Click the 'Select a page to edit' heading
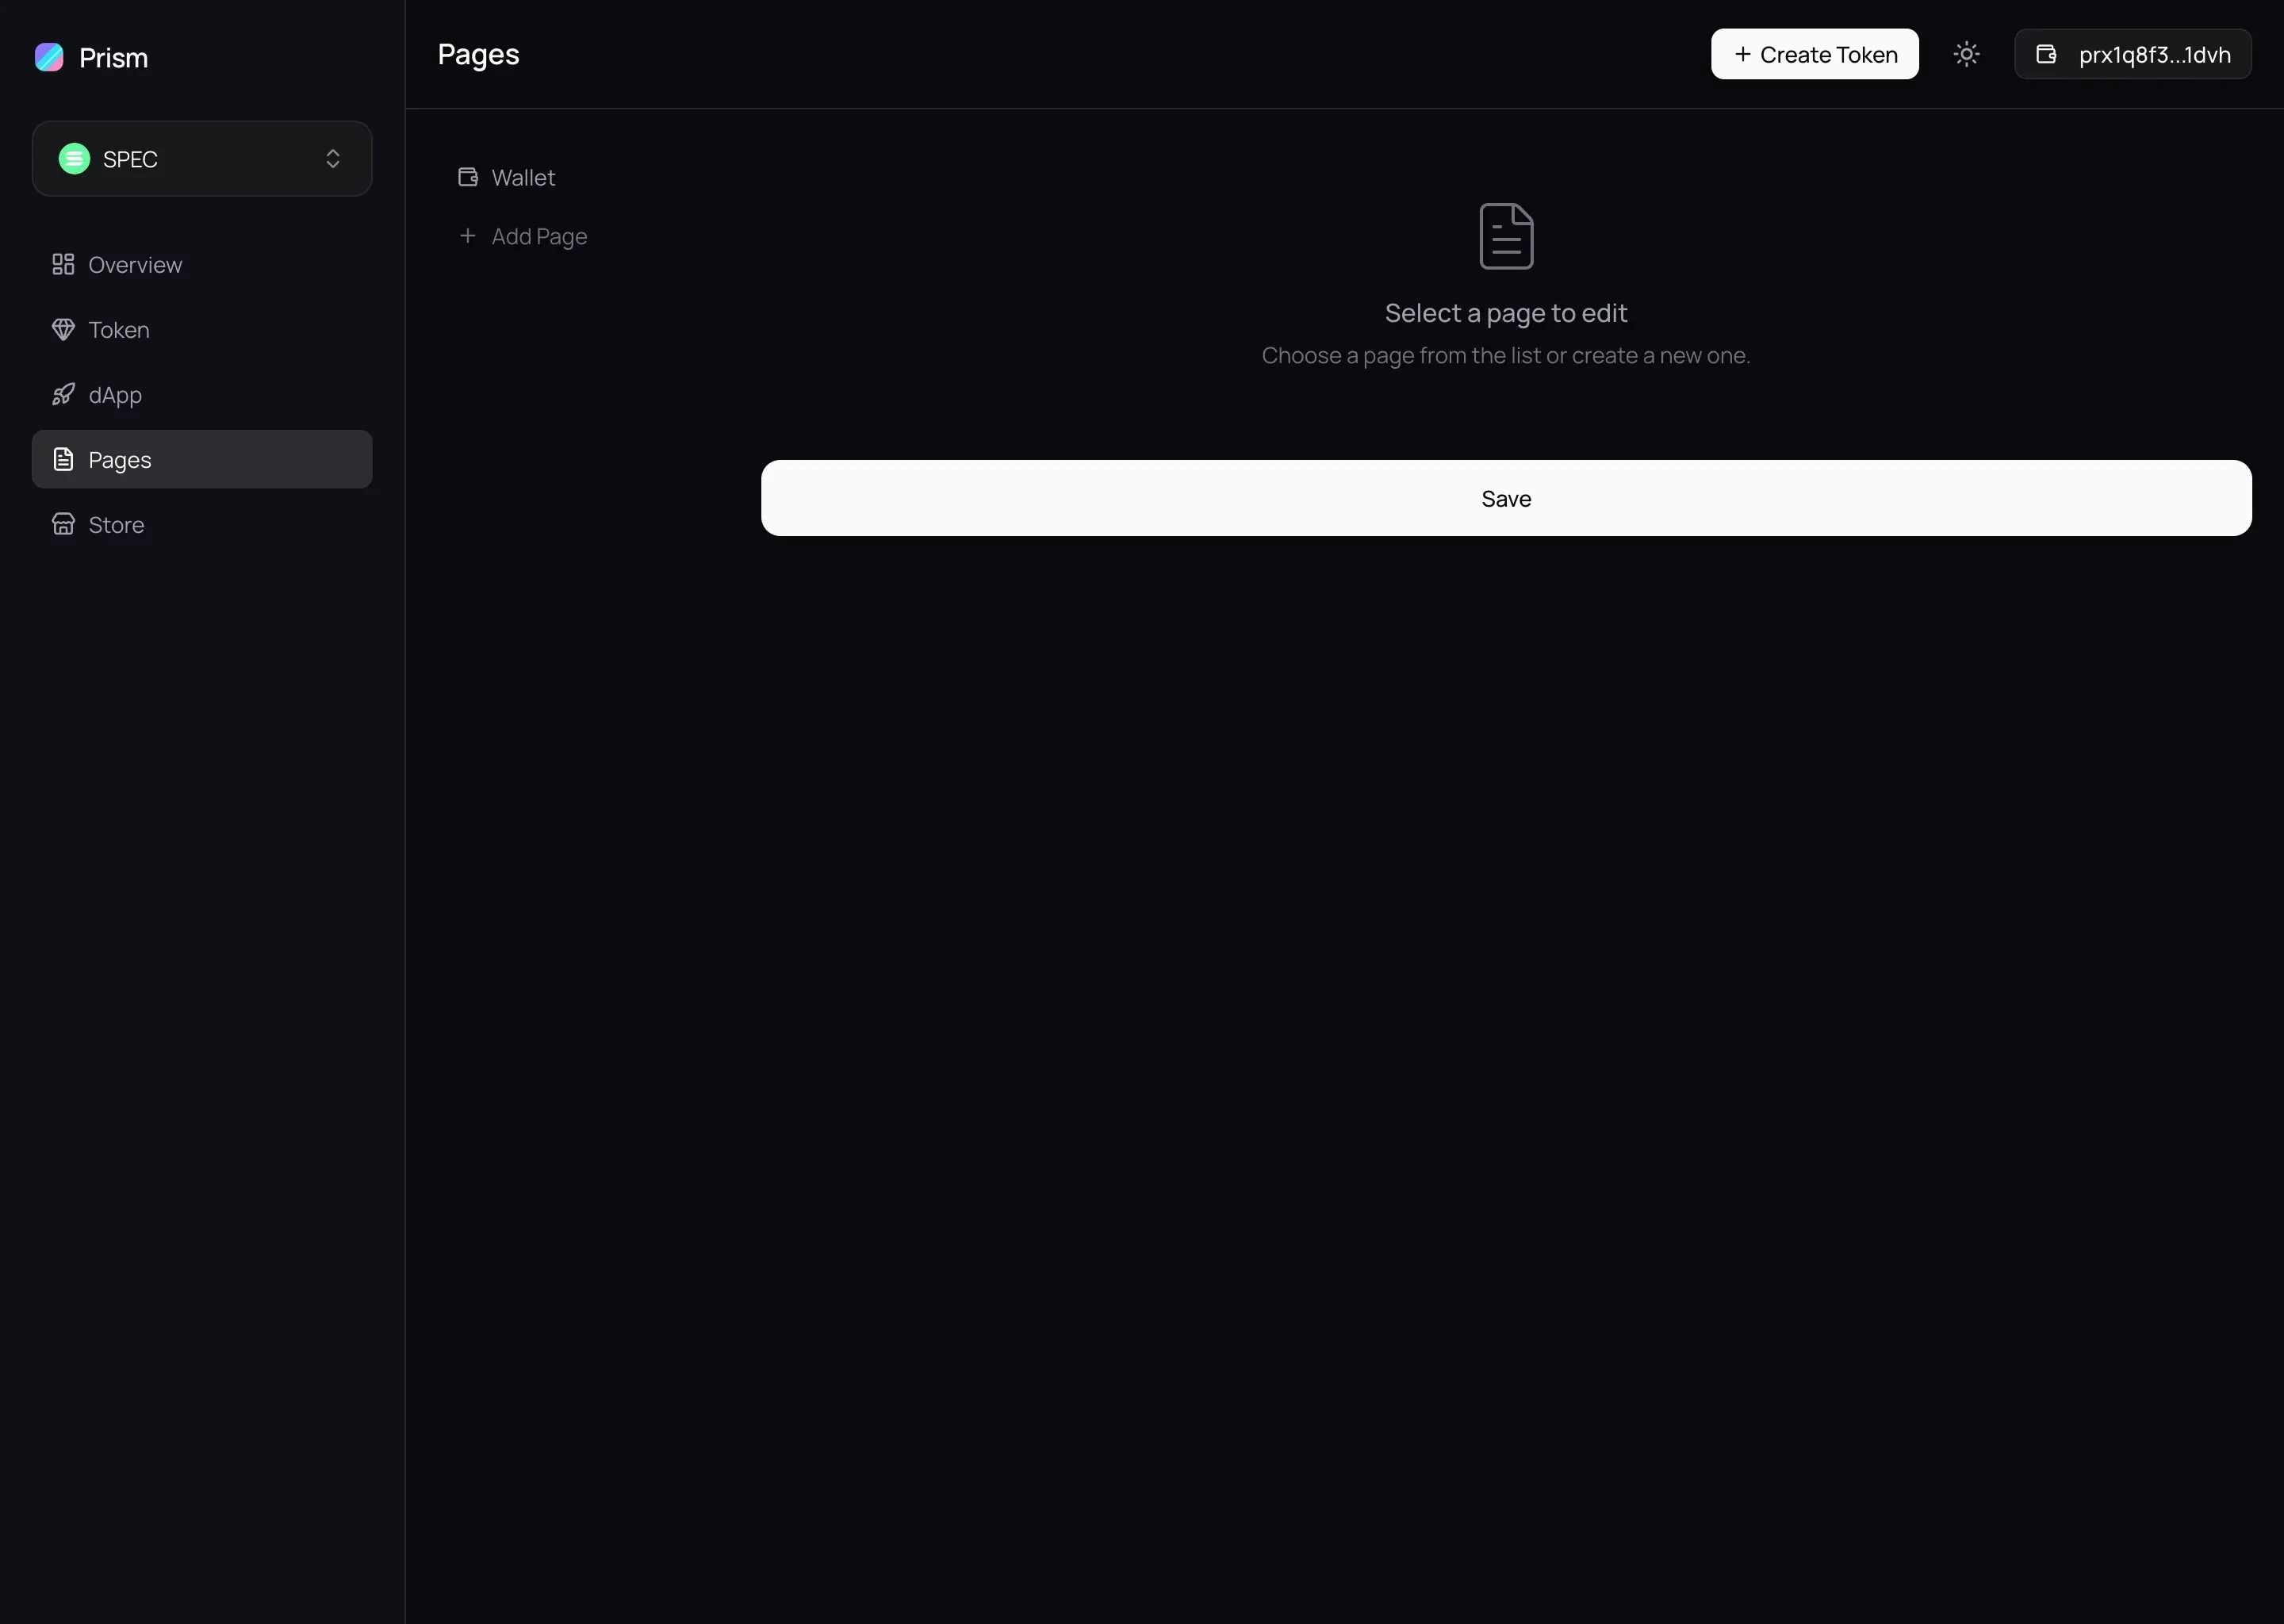This screenshot has width=2284, height=1624. [x=1506, y=313]
